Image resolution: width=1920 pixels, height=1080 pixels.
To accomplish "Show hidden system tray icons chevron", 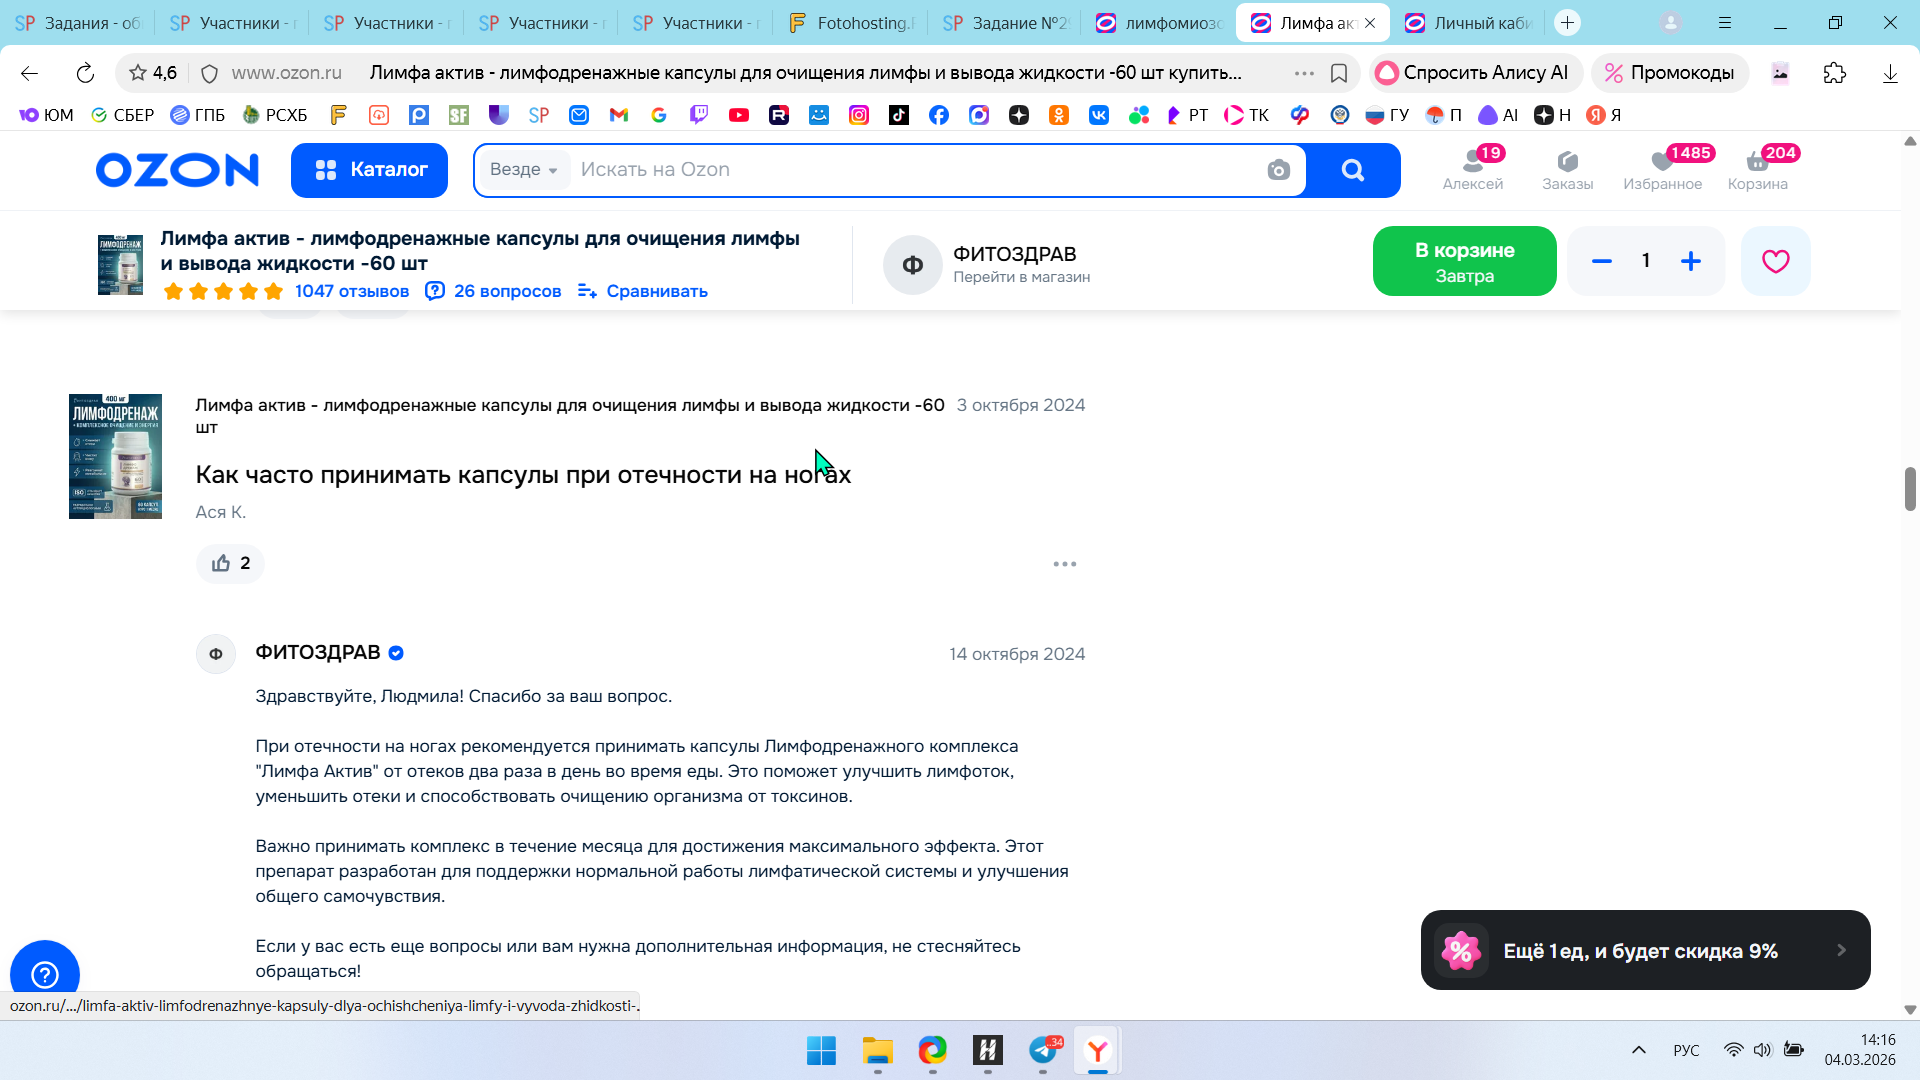I will click(1638, 1050).
